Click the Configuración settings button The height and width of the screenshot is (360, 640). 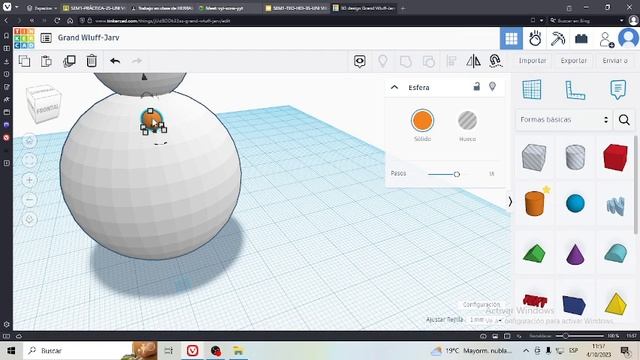[481, 305]
